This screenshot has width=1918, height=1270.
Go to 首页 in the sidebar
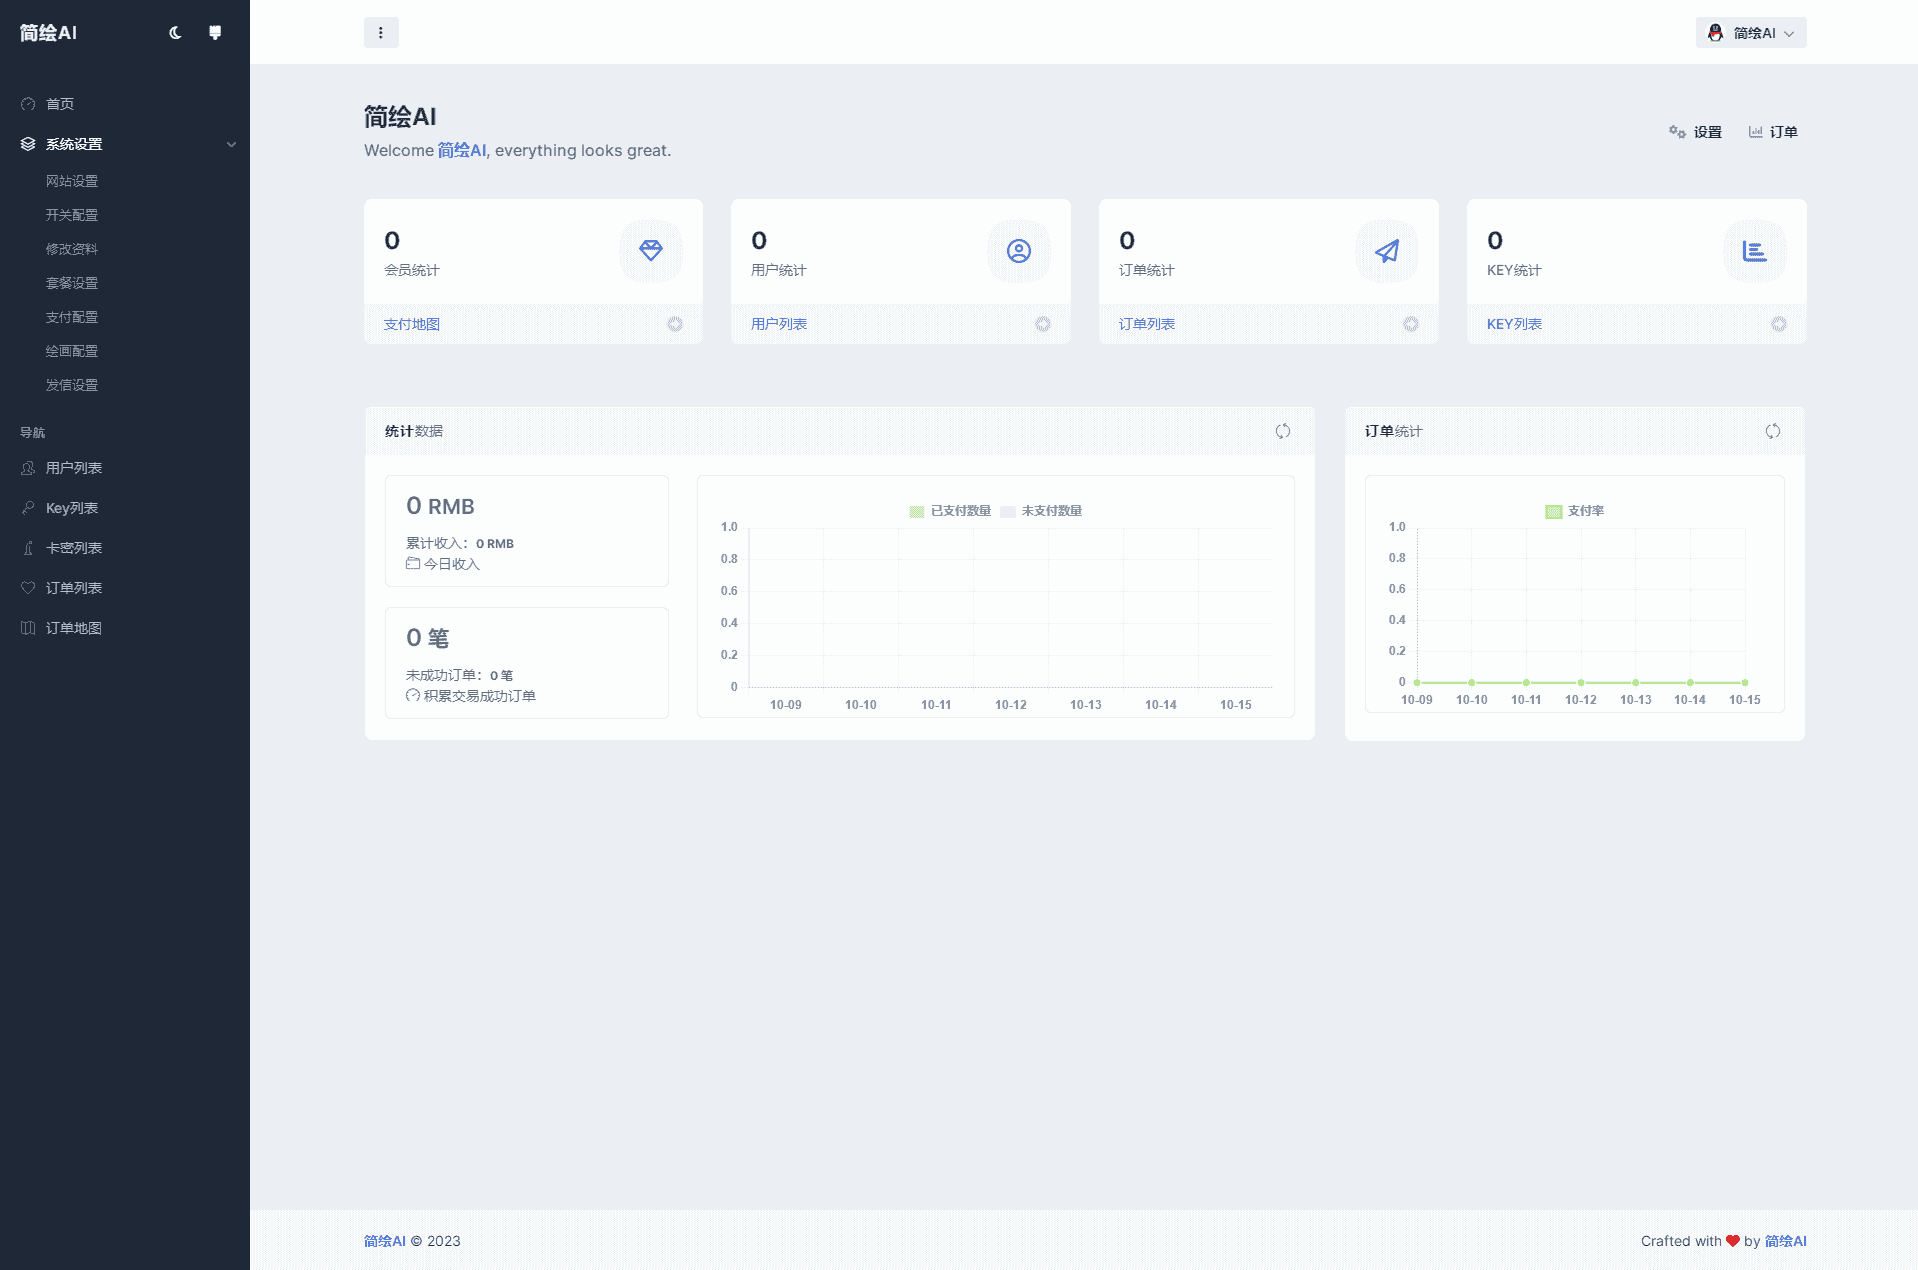(60, 104)
